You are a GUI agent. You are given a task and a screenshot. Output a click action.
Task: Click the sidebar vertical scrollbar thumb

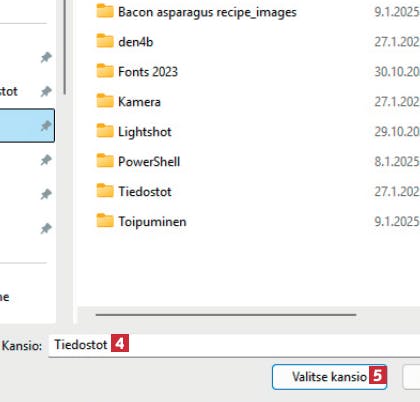tap(64, 47)
